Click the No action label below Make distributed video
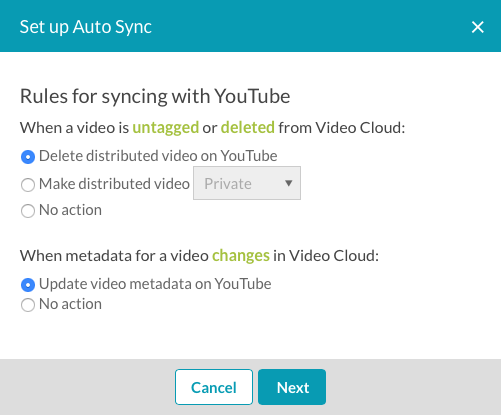This screenshot has width=501, height=415. 70,210
